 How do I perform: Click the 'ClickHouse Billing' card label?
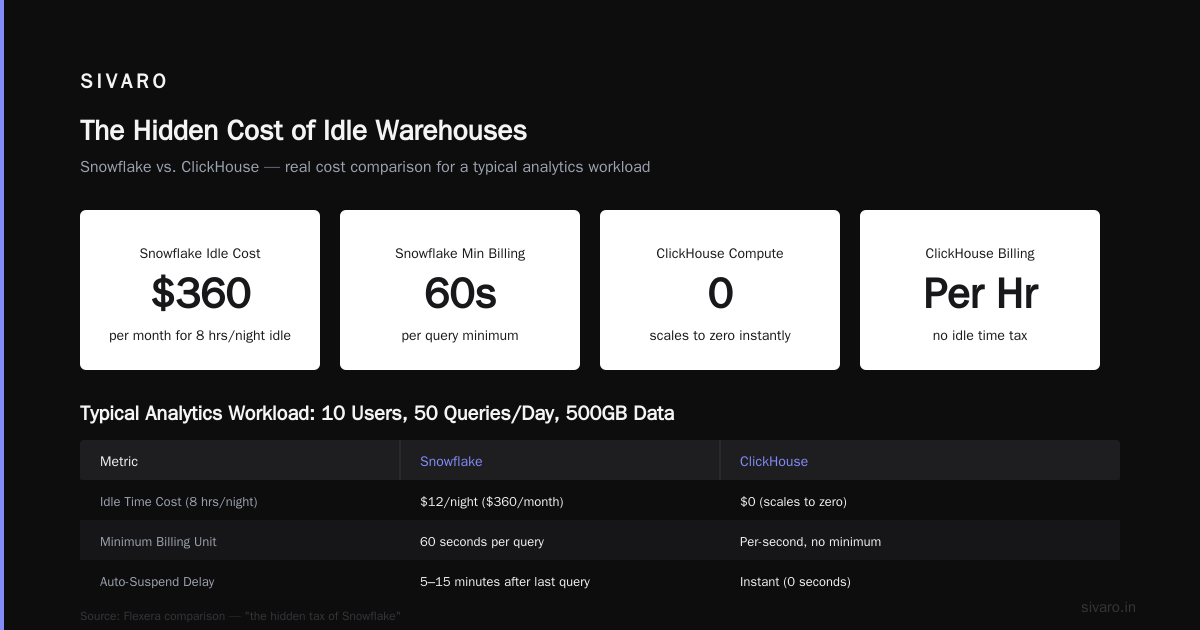coord(980,254)
